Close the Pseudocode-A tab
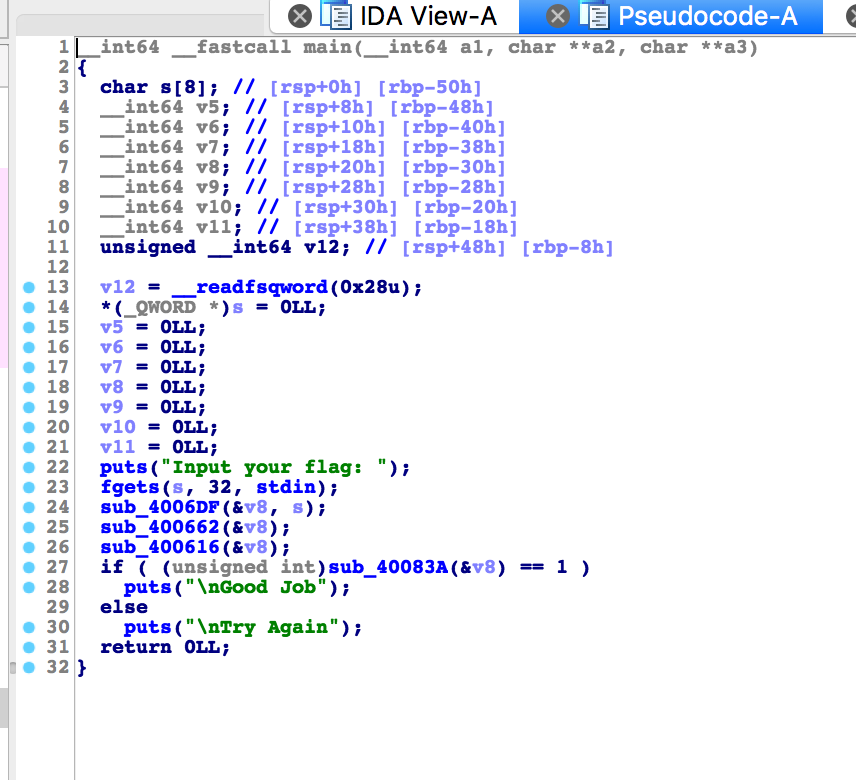Viewport: 856px width, 780px height. pos(557,16)
